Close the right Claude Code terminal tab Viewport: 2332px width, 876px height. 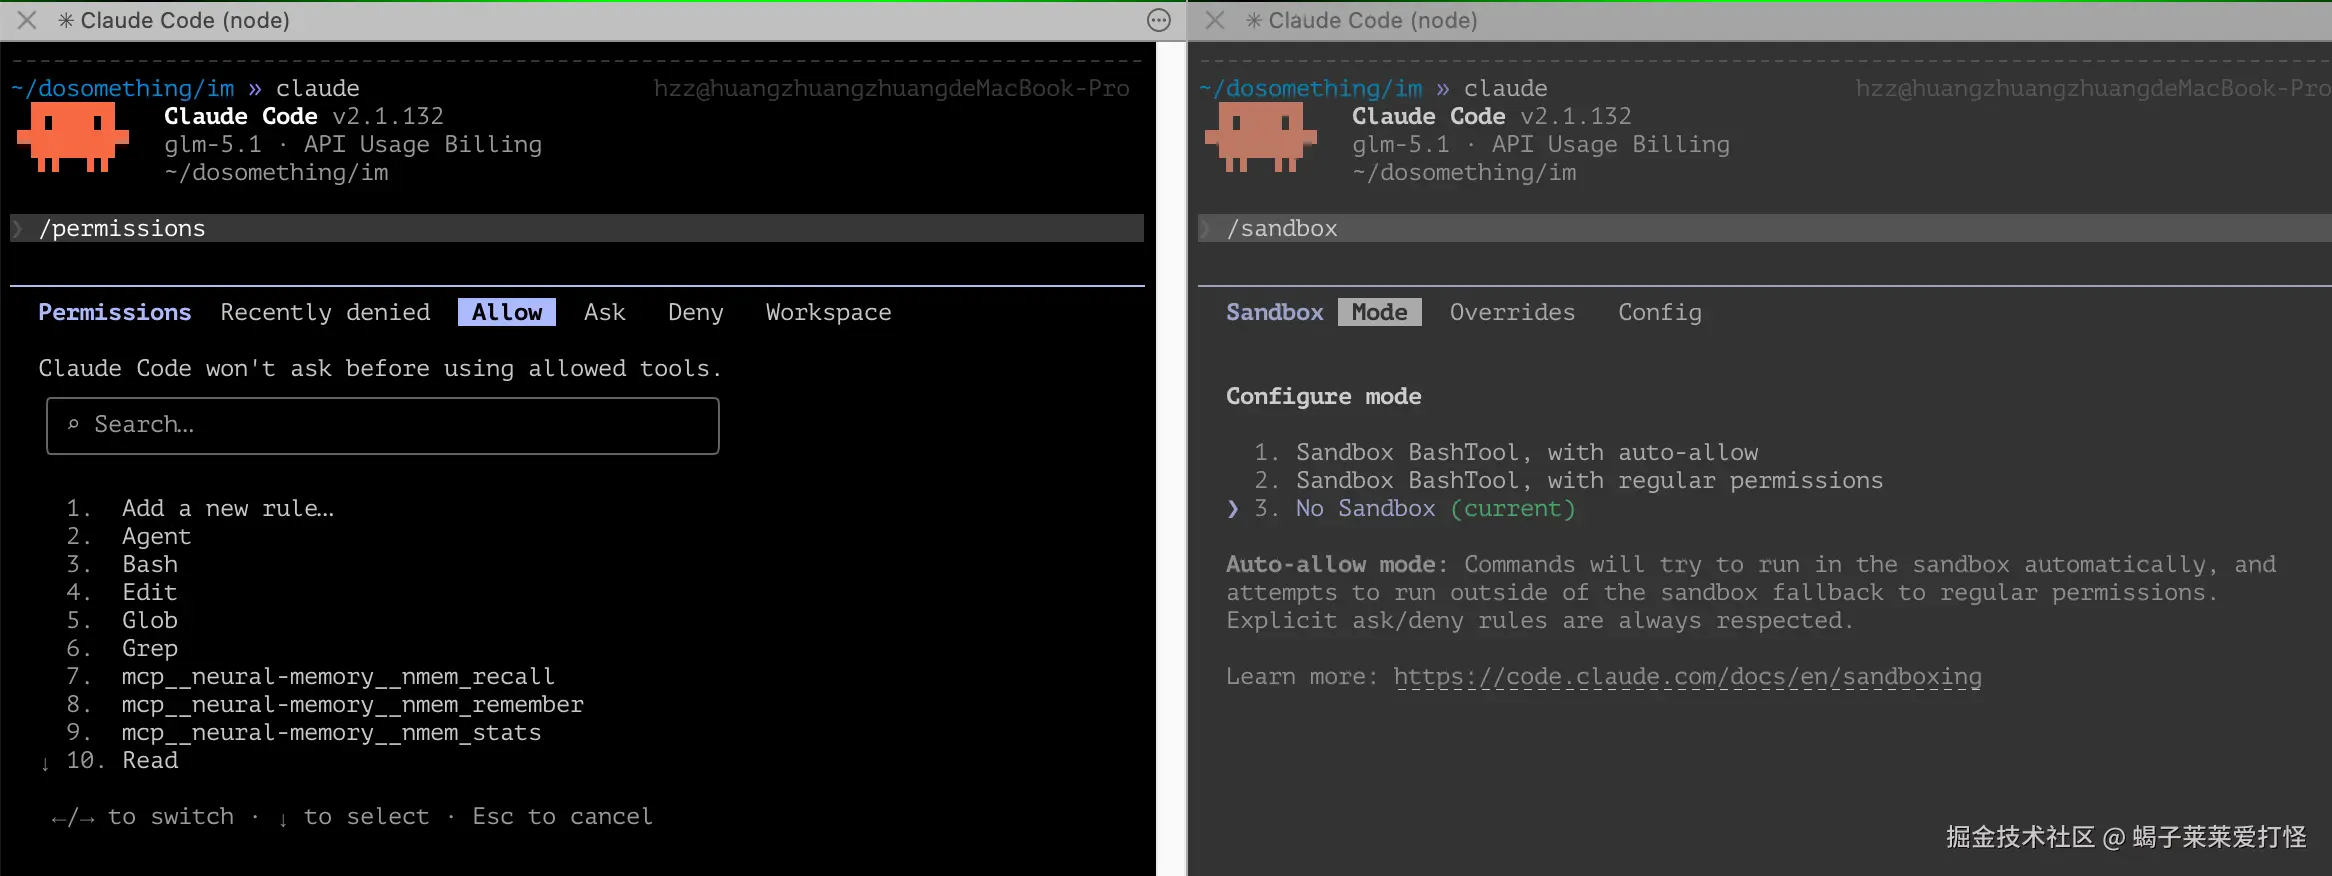(1215, 20)
